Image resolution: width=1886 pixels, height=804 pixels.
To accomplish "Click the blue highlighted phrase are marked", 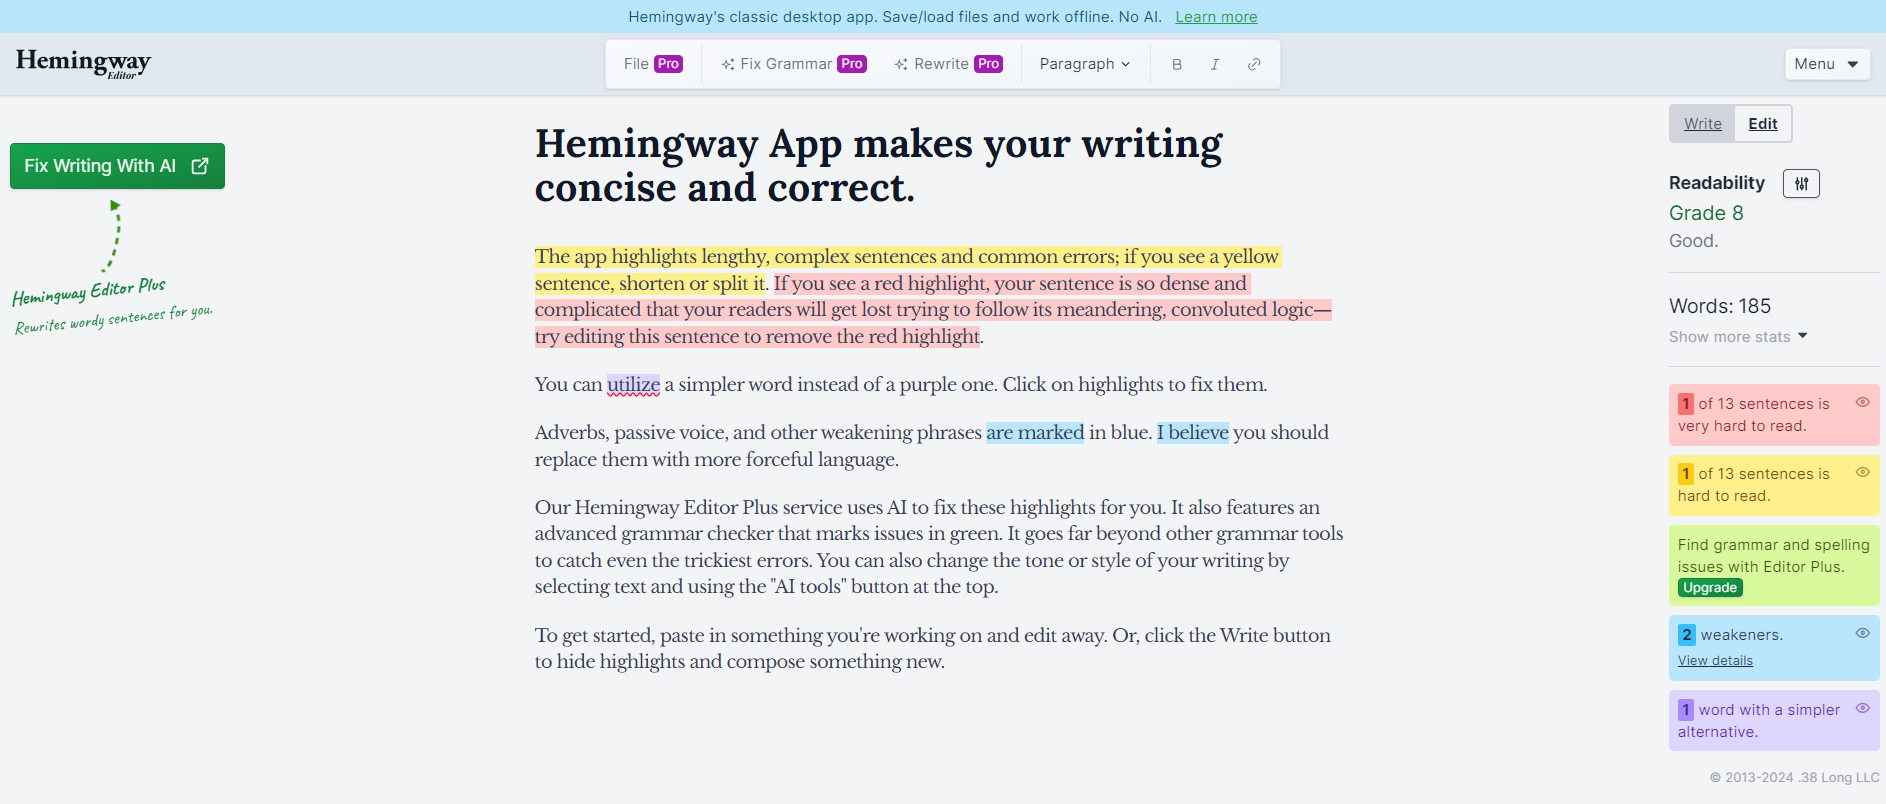I will 1035,432.
